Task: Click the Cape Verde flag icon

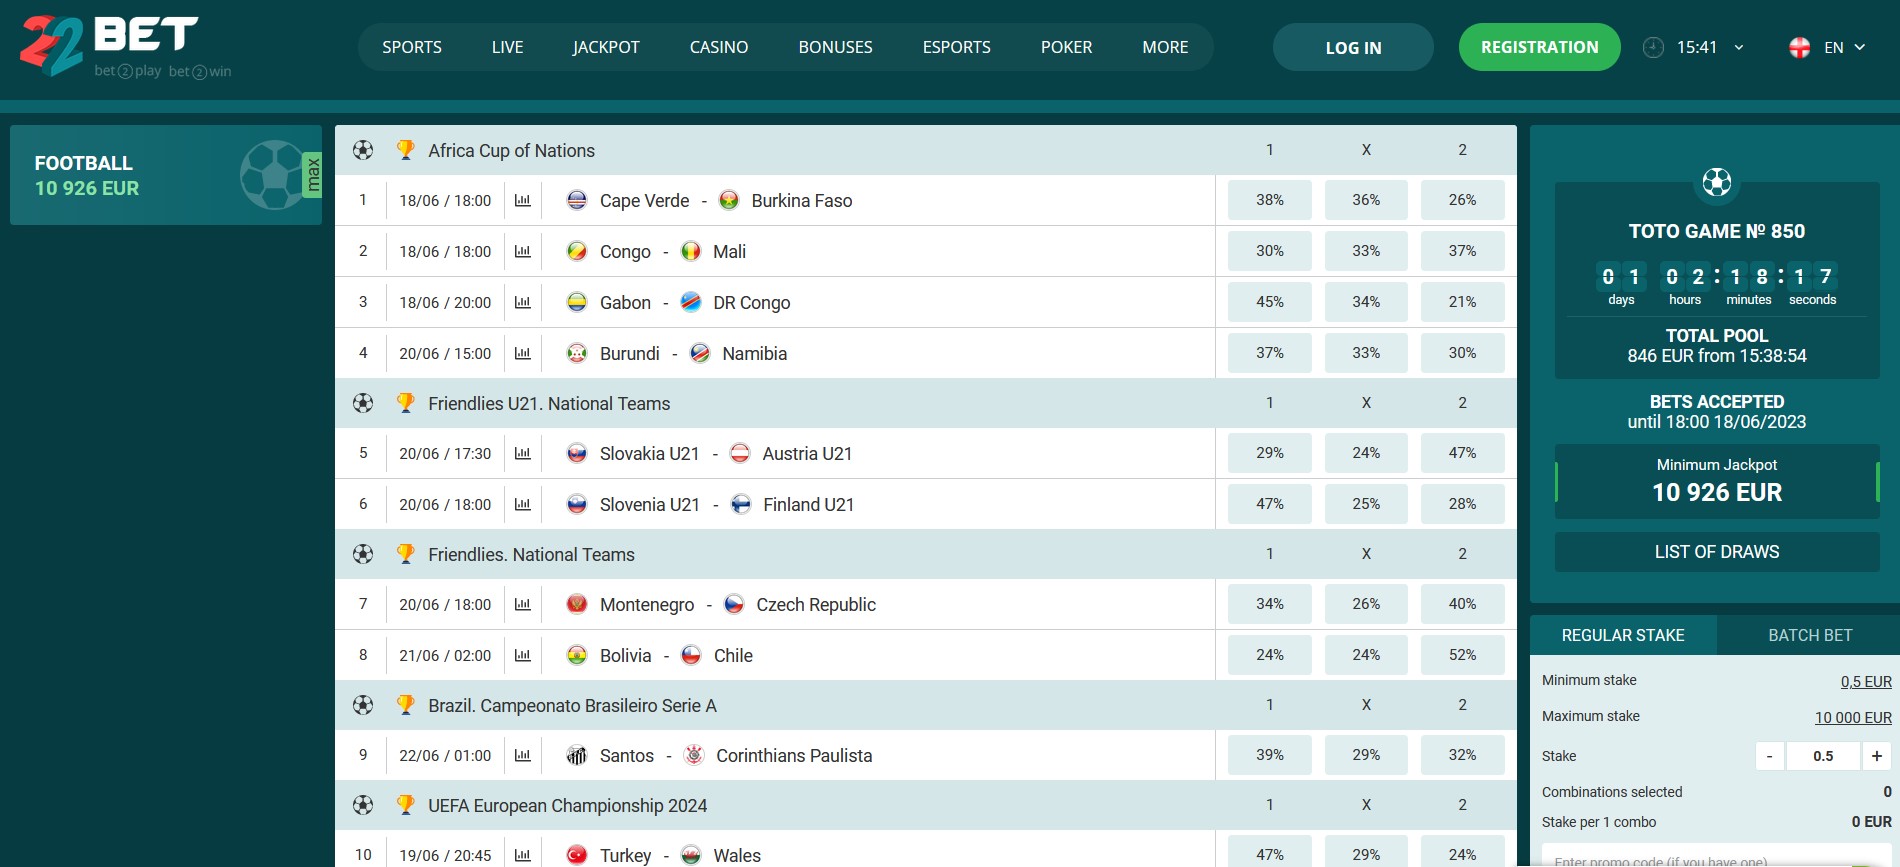Action: pos(577,200)
